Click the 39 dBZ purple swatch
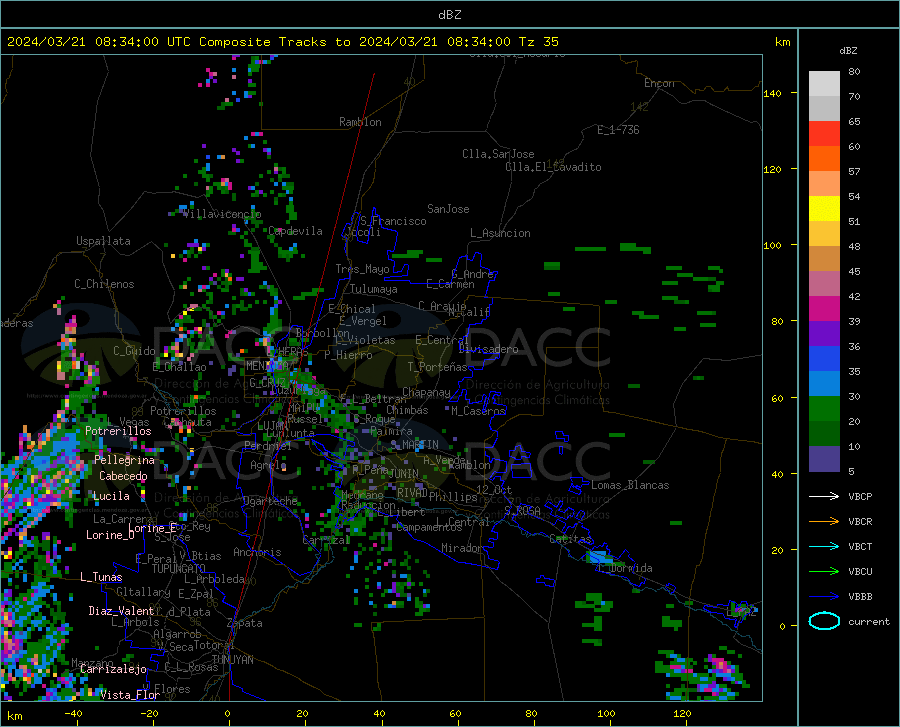900x727 pixels. [x=824, y=334]
